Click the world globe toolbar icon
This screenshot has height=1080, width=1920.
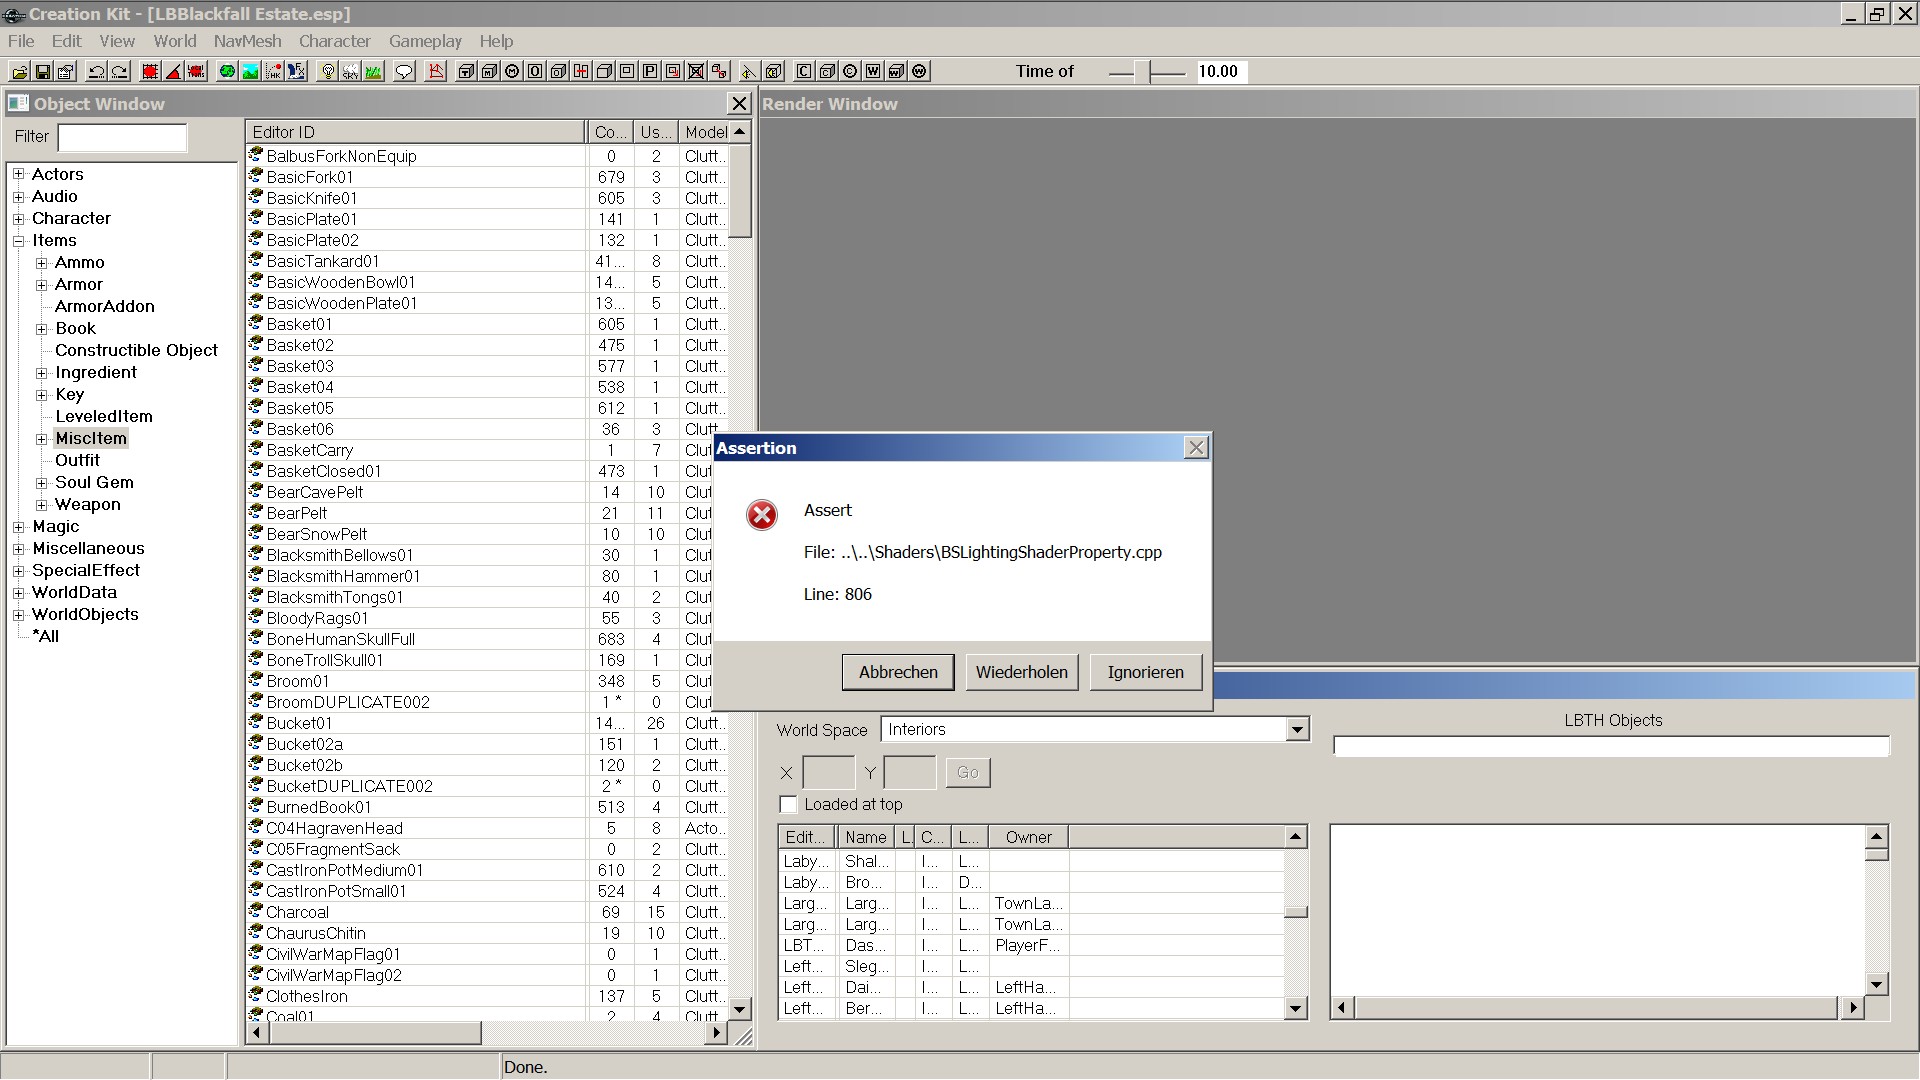tap(227, 71)
